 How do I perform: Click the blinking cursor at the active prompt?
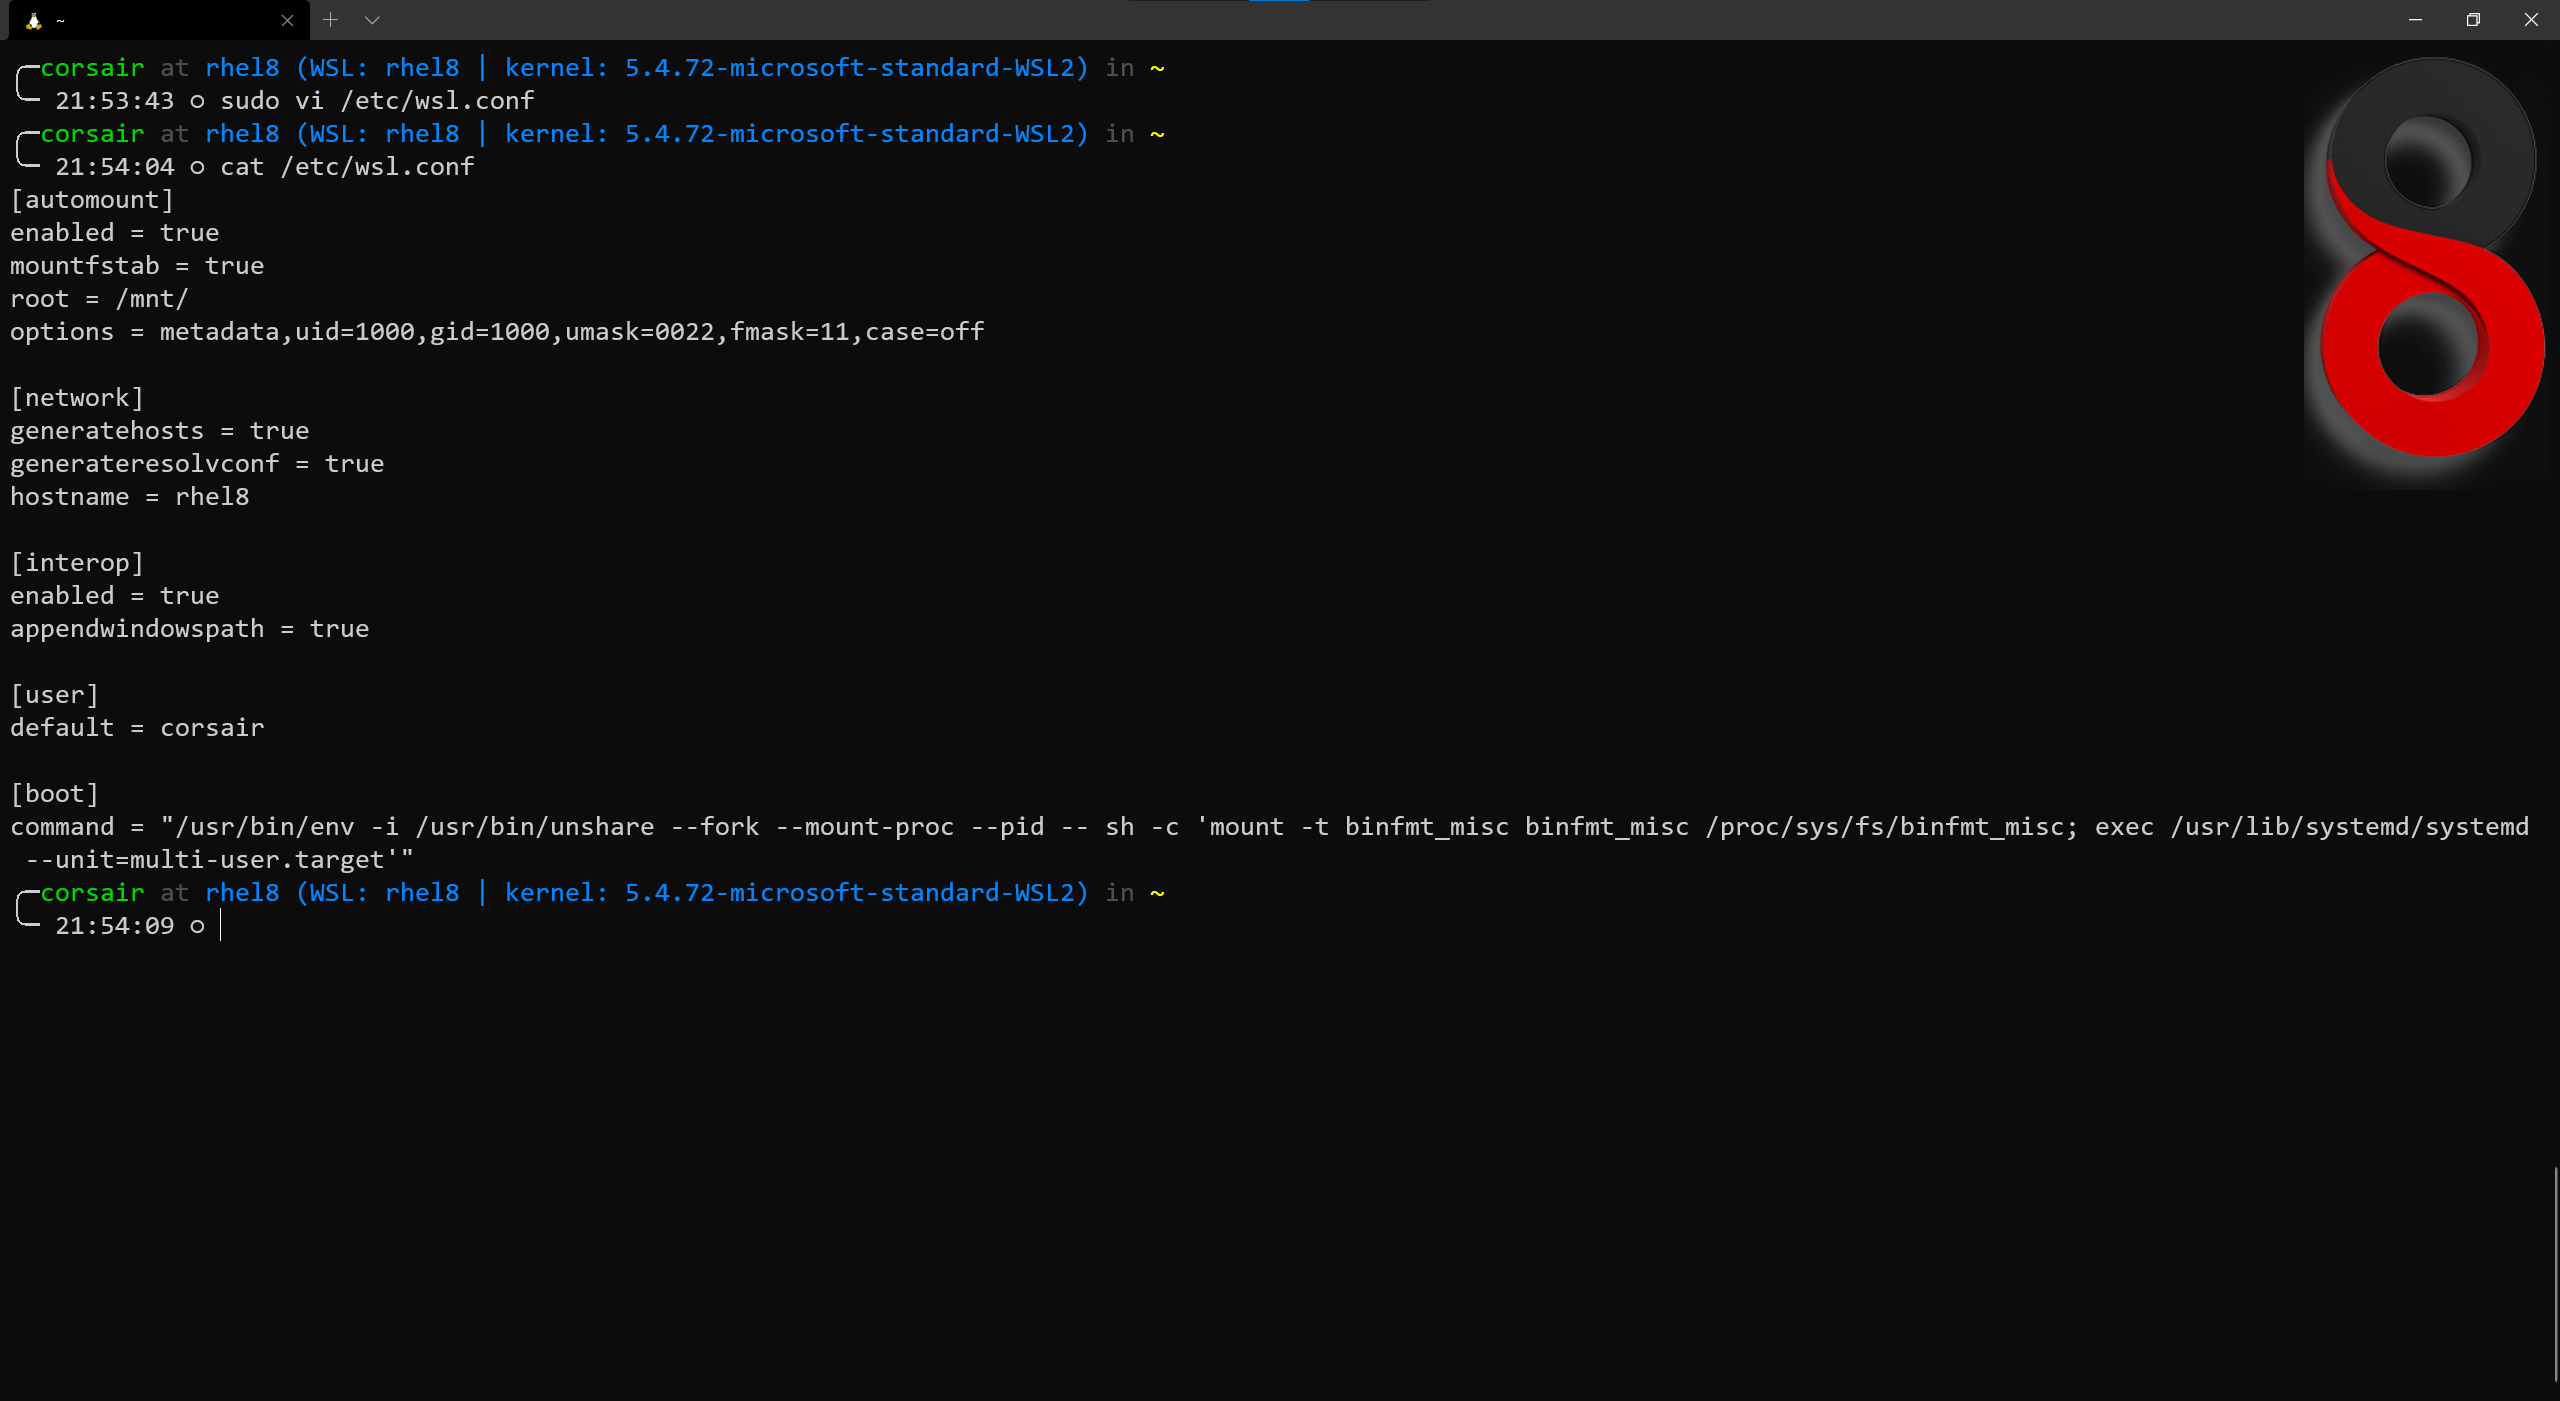221,926
